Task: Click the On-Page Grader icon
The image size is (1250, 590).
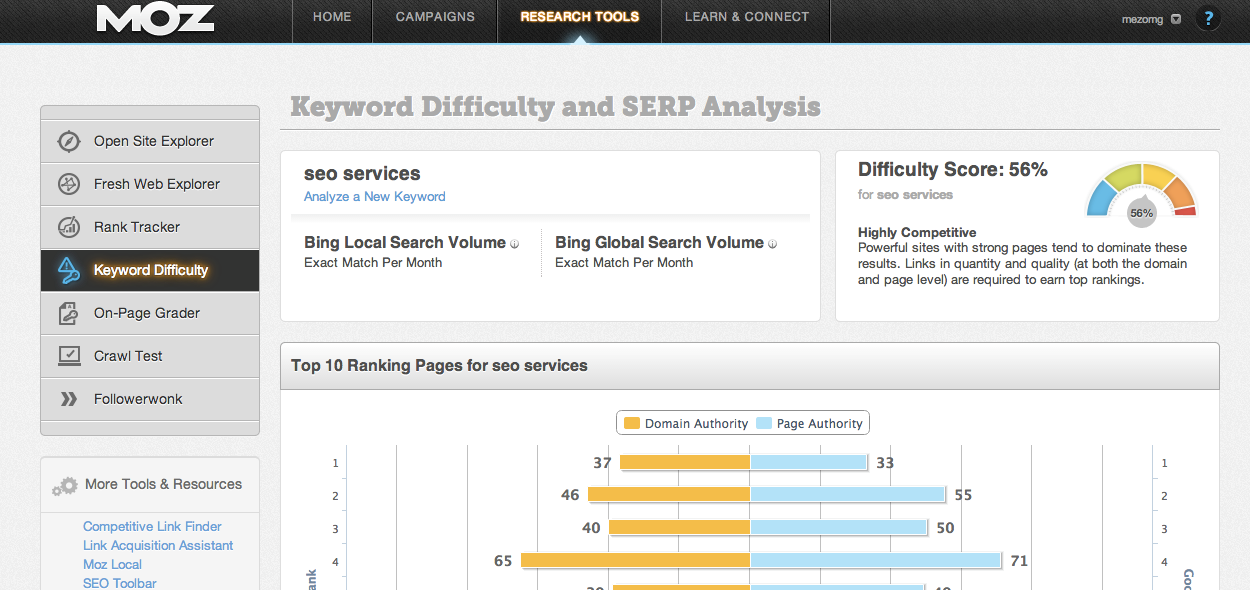Action: (68, 313)
